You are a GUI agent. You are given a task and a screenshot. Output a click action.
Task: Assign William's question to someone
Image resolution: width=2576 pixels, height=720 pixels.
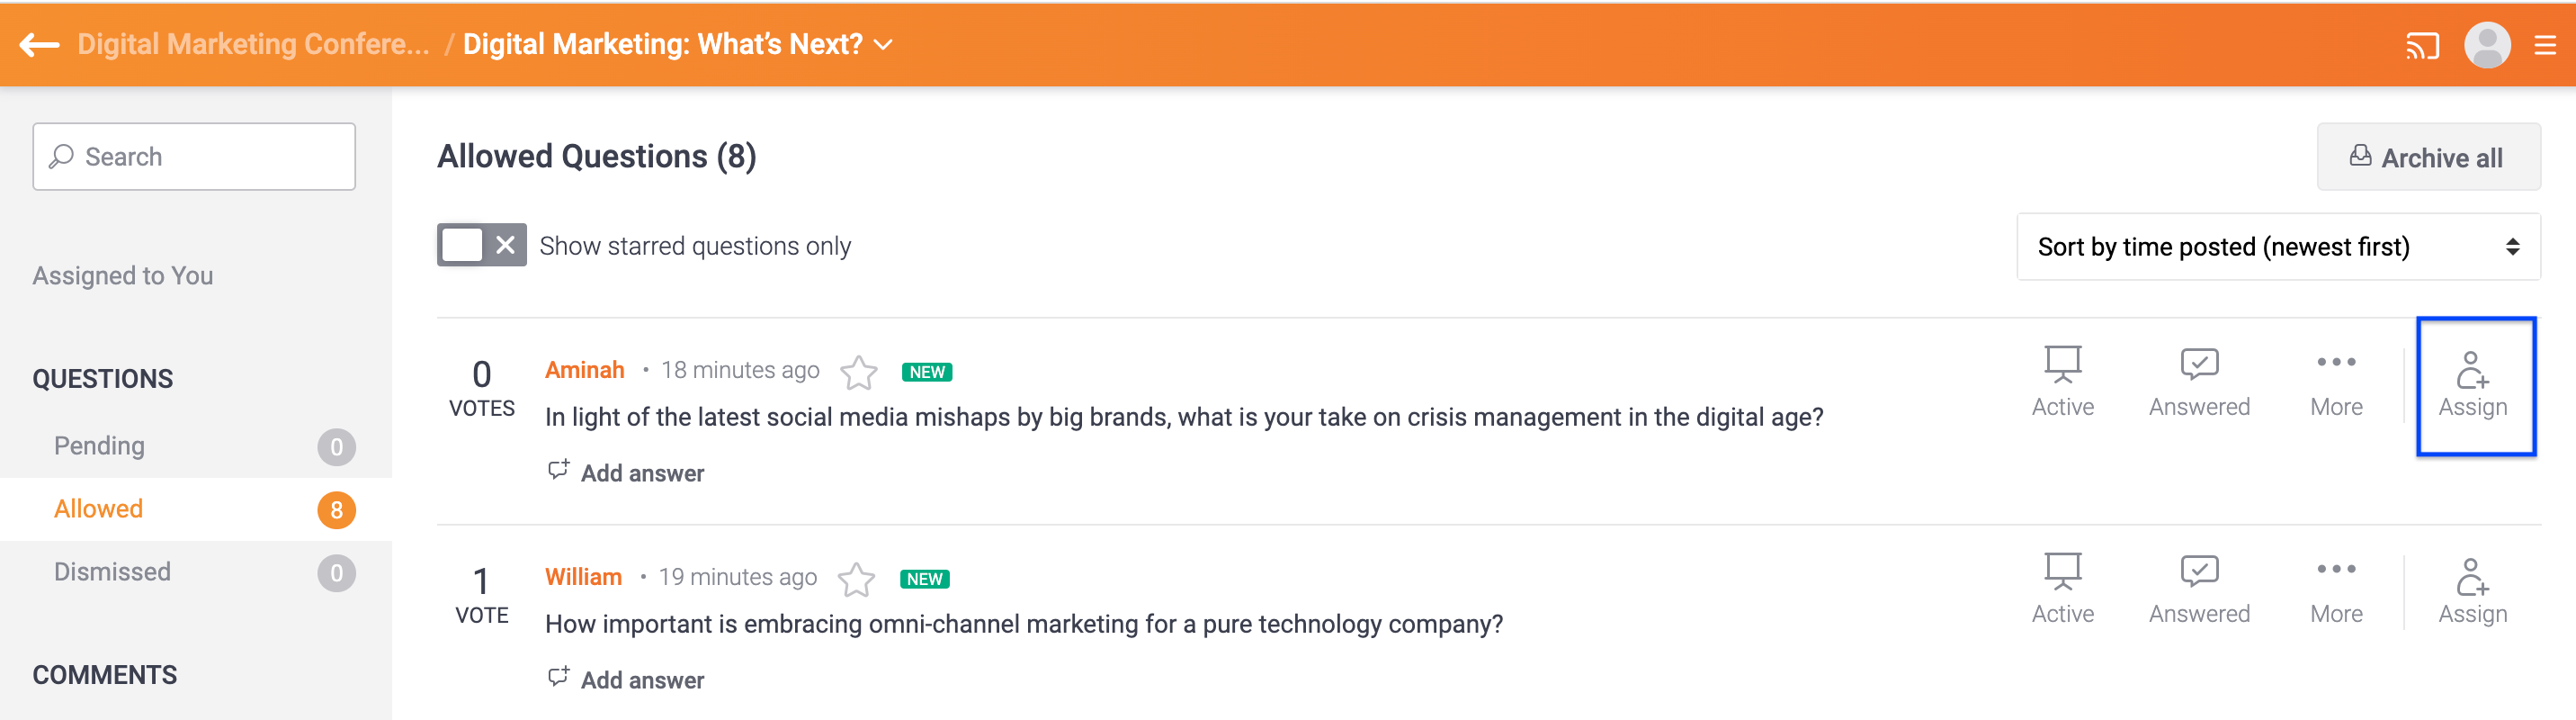click(2472, 589)
